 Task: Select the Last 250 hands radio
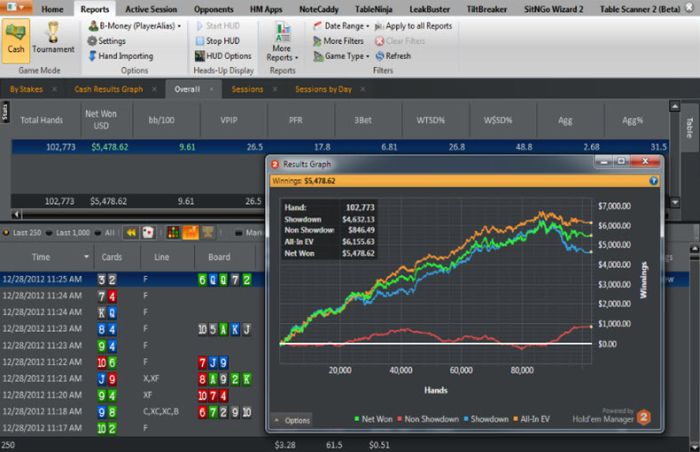(22, 233)
